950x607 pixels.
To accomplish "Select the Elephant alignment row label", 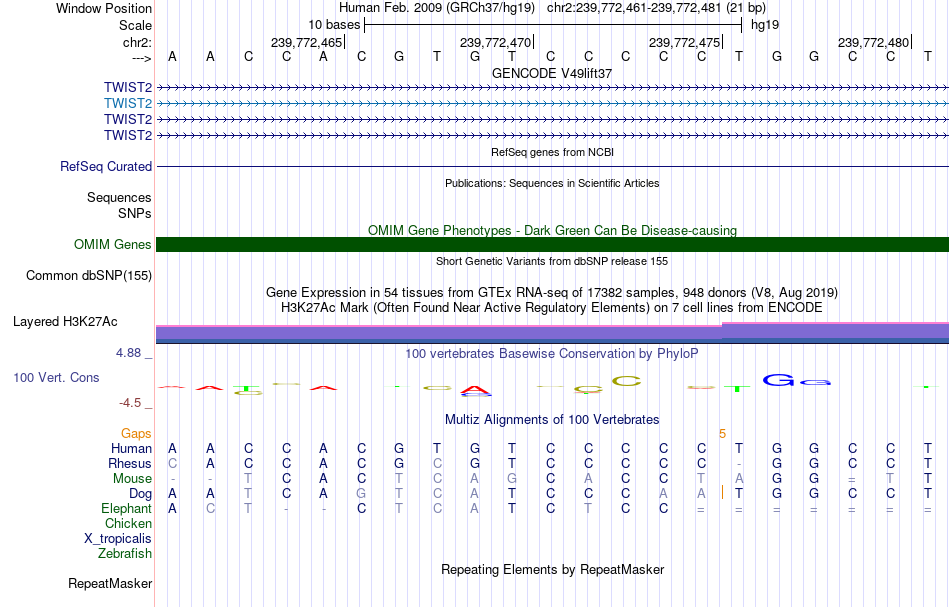I will point(127,509).
